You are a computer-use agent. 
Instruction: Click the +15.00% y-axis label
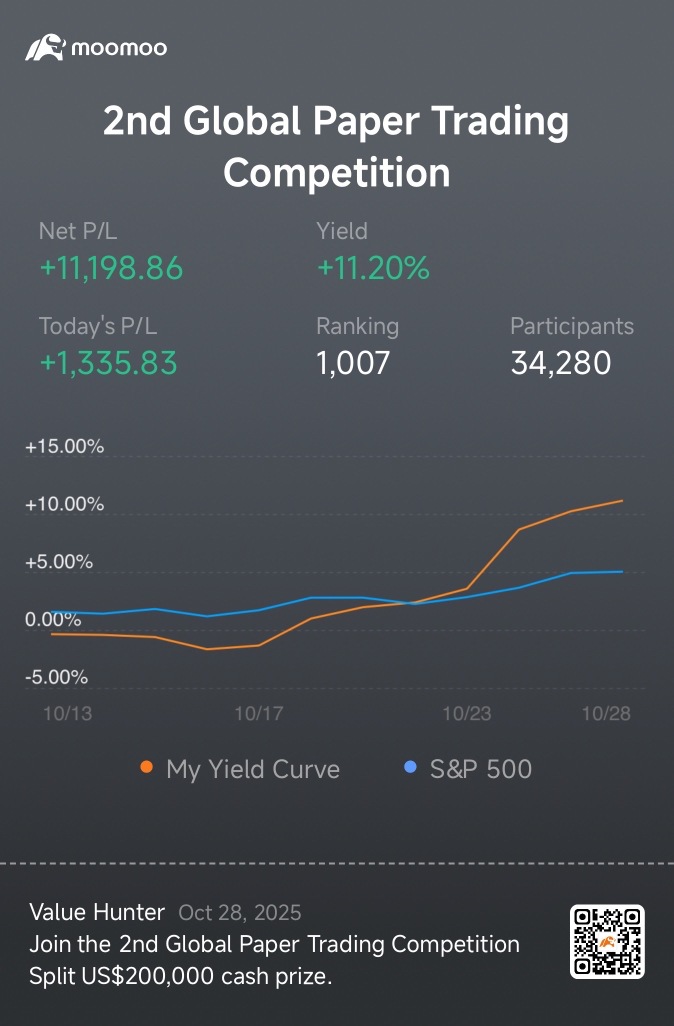pos(65,447)
